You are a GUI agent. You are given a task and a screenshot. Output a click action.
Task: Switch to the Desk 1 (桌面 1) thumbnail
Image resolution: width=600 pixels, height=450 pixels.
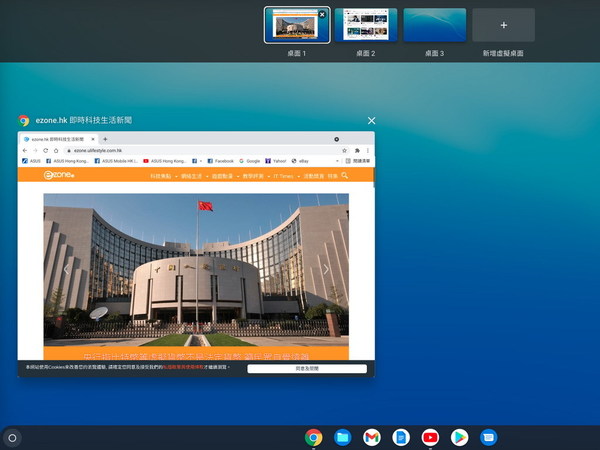(297, 25)
